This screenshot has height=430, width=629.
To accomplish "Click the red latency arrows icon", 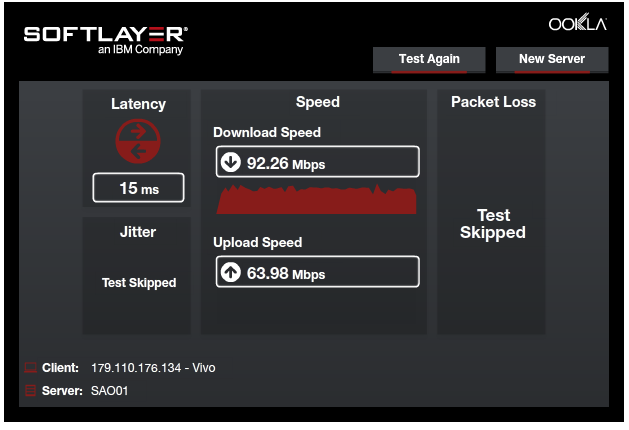I will (x=138, y=141).
